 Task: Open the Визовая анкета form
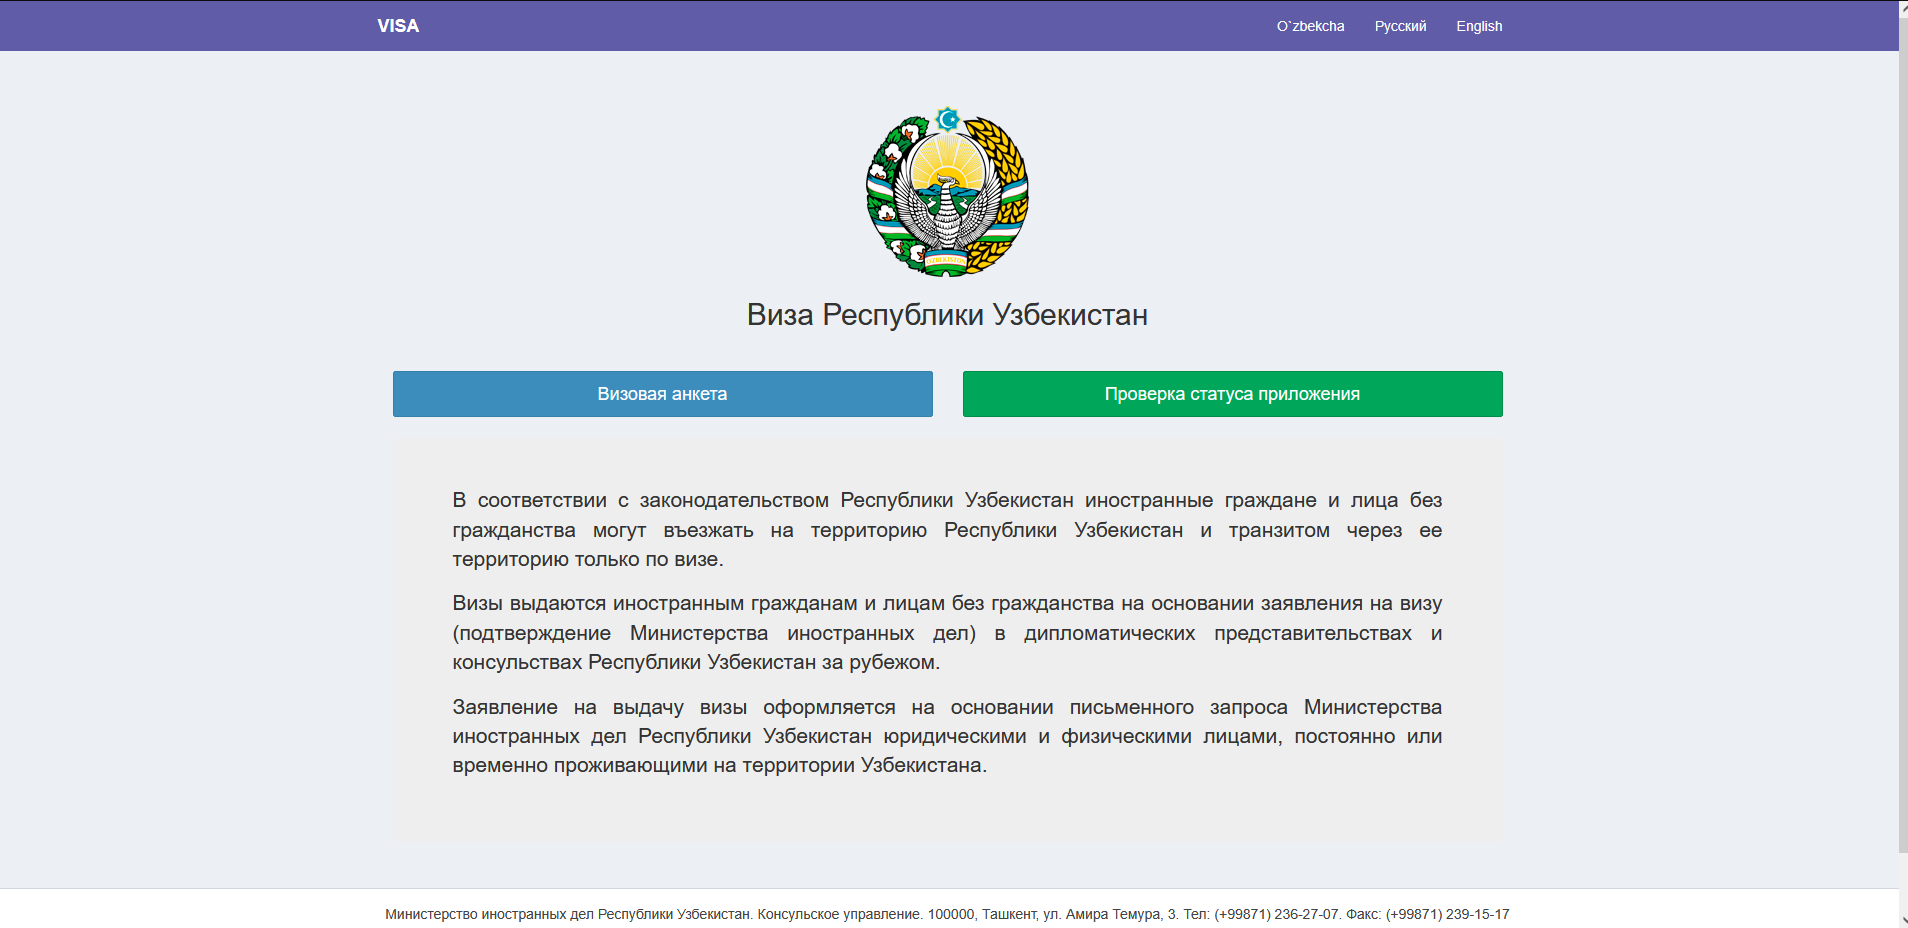tap(662, 394)
